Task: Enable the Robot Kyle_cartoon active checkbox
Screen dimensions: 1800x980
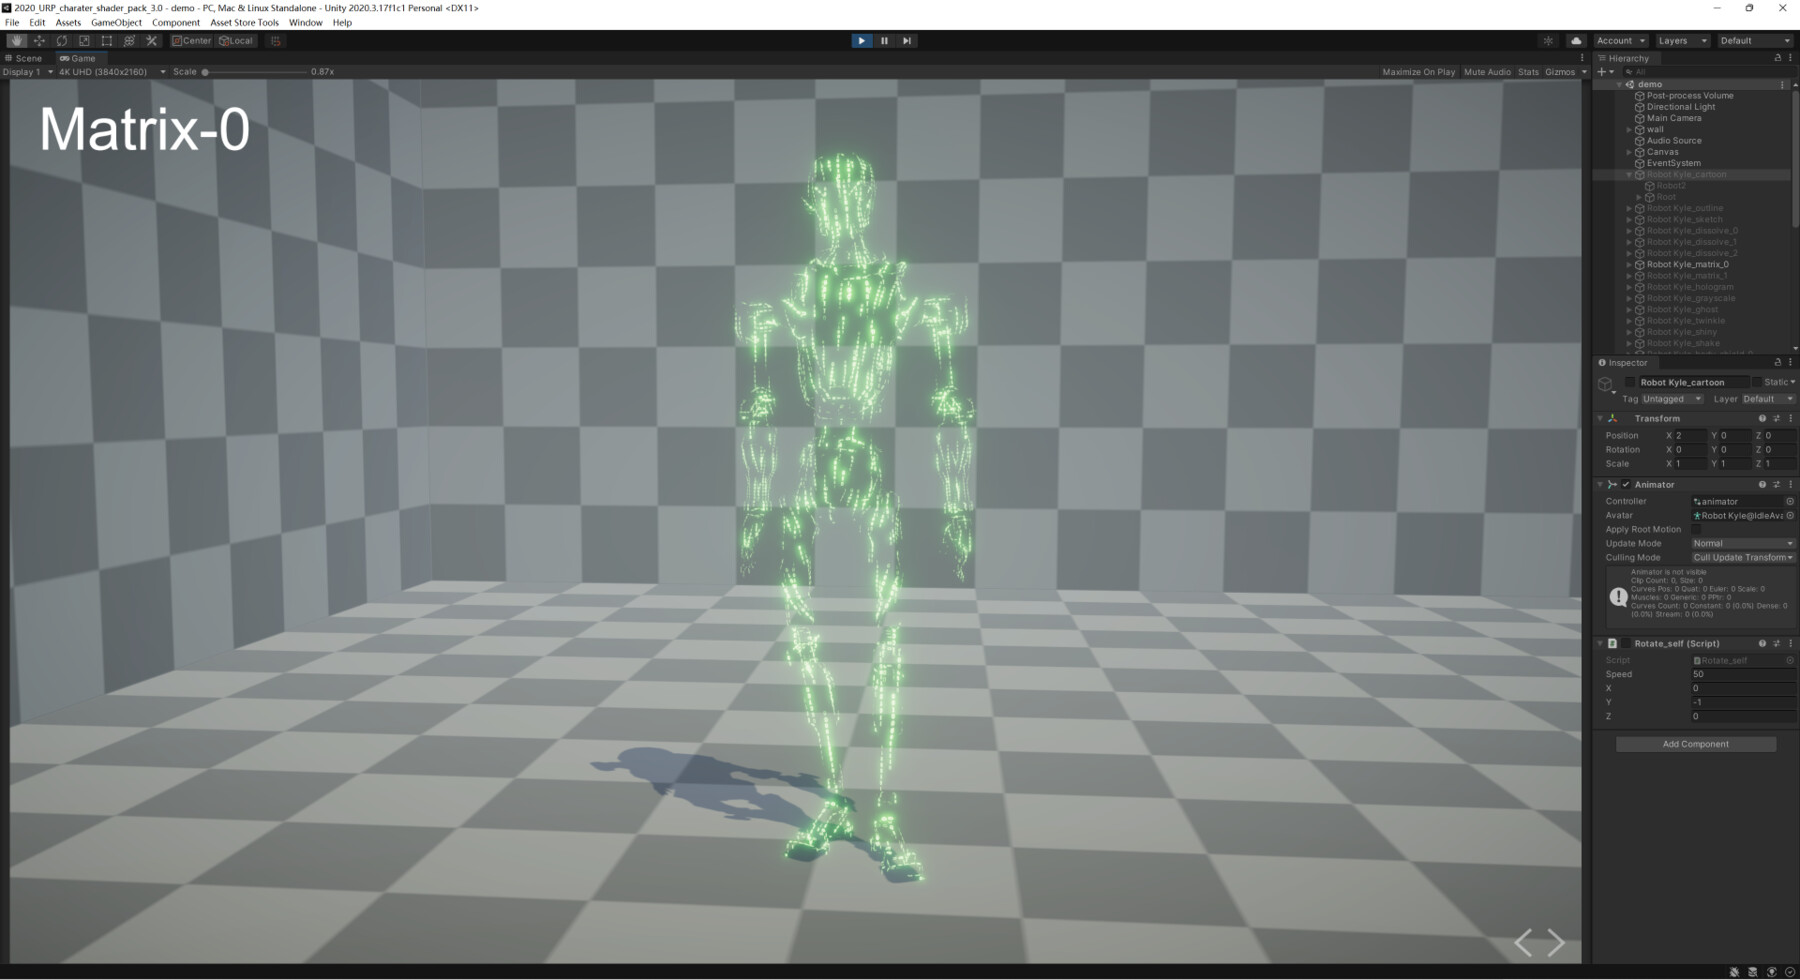Action: point(1630,383)
